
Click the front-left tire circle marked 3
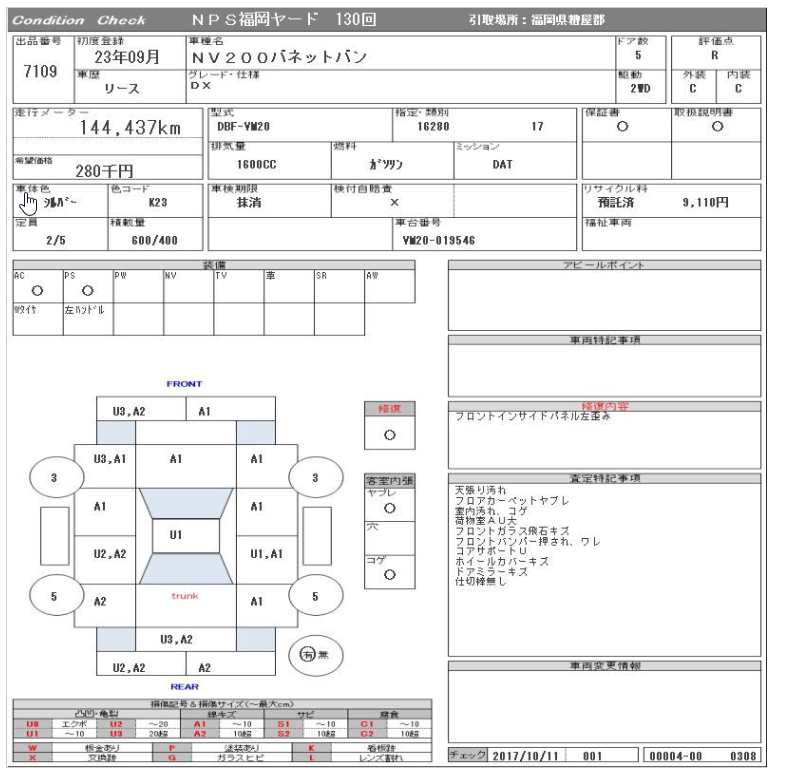(x=53, y=478)
